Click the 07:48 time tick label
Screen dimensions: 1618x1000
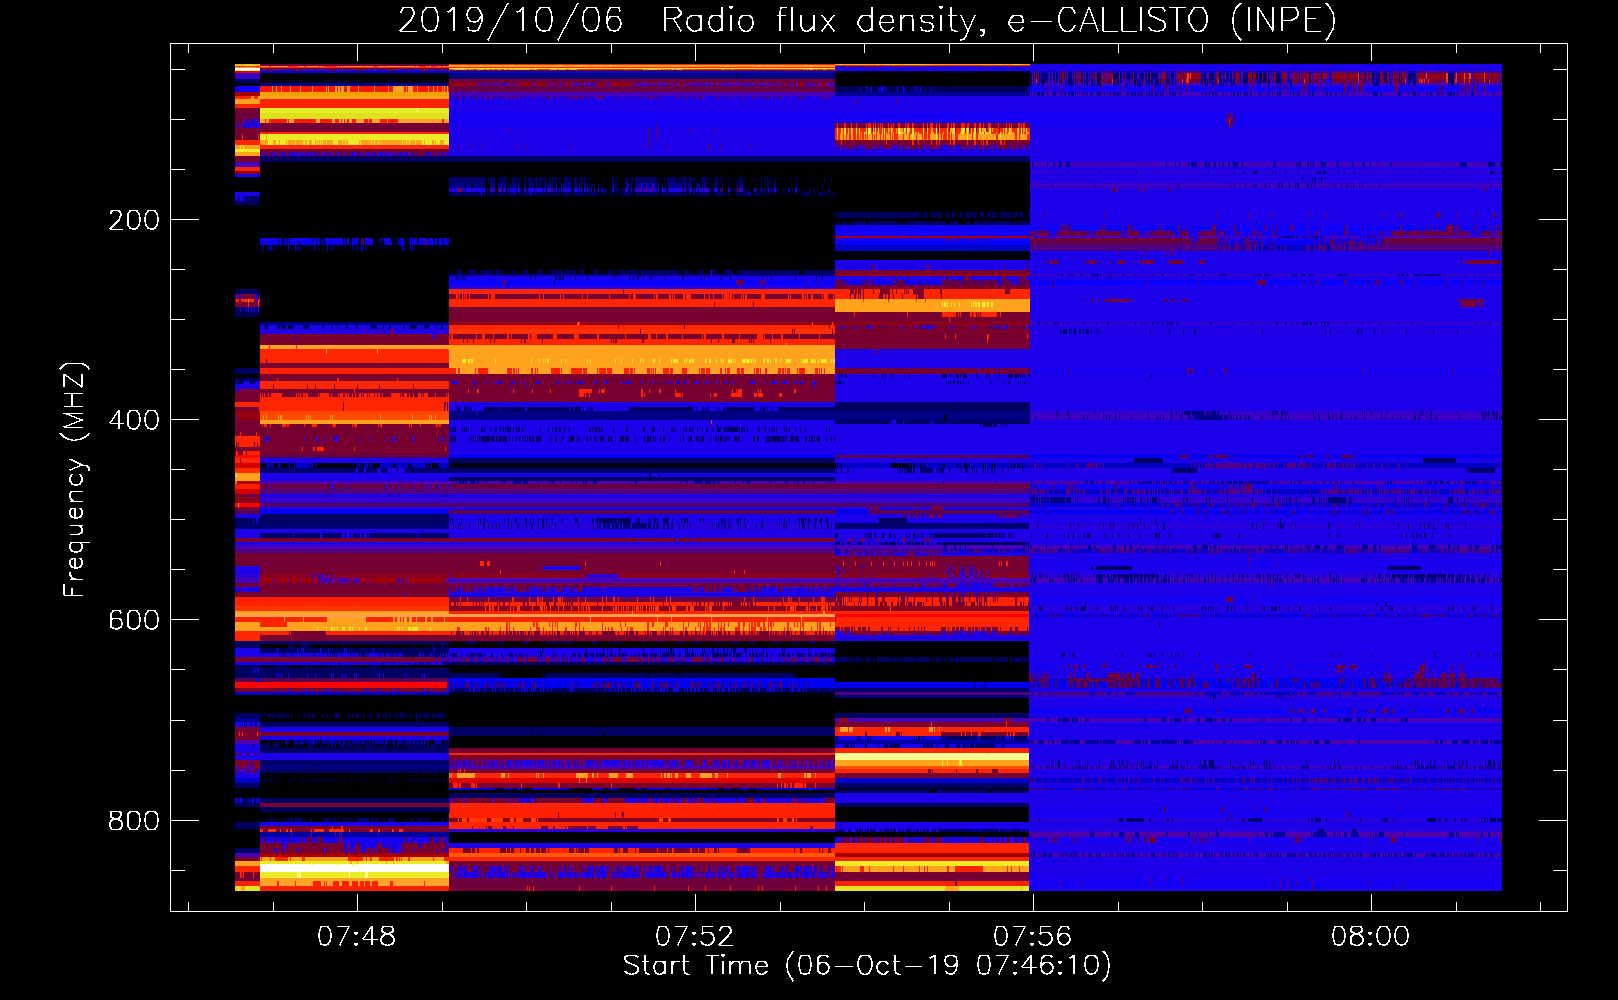(x=356, y=936)
